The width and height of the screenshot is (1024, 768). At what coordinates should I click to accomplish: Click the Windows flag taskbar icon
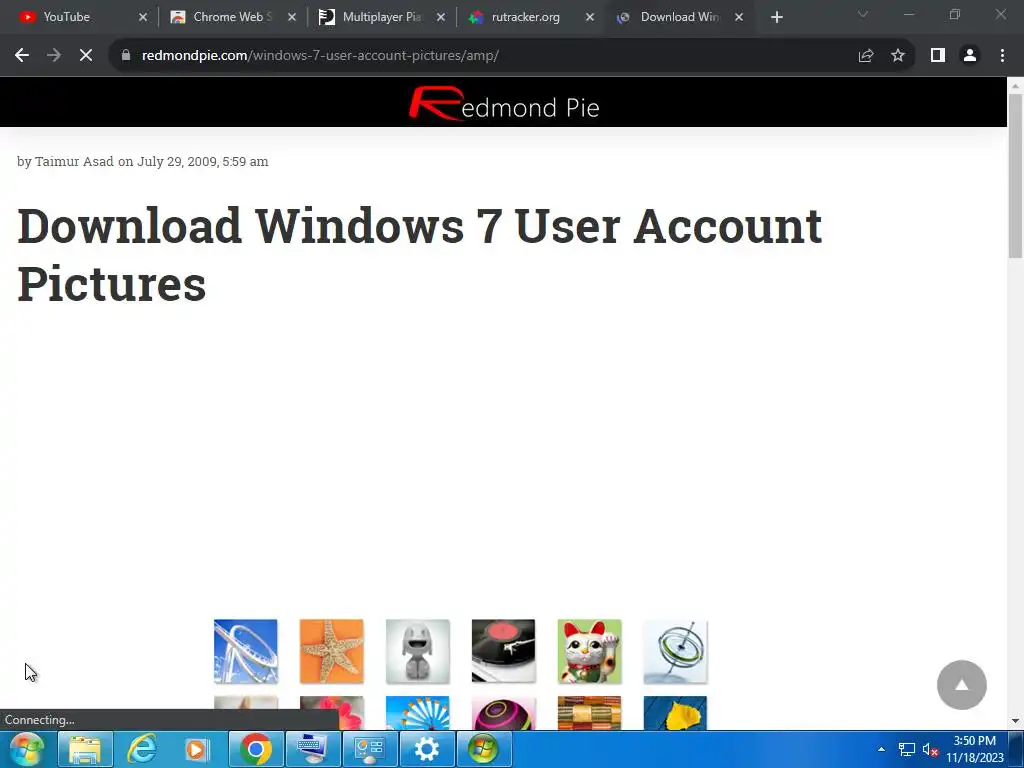click(483, 749)
